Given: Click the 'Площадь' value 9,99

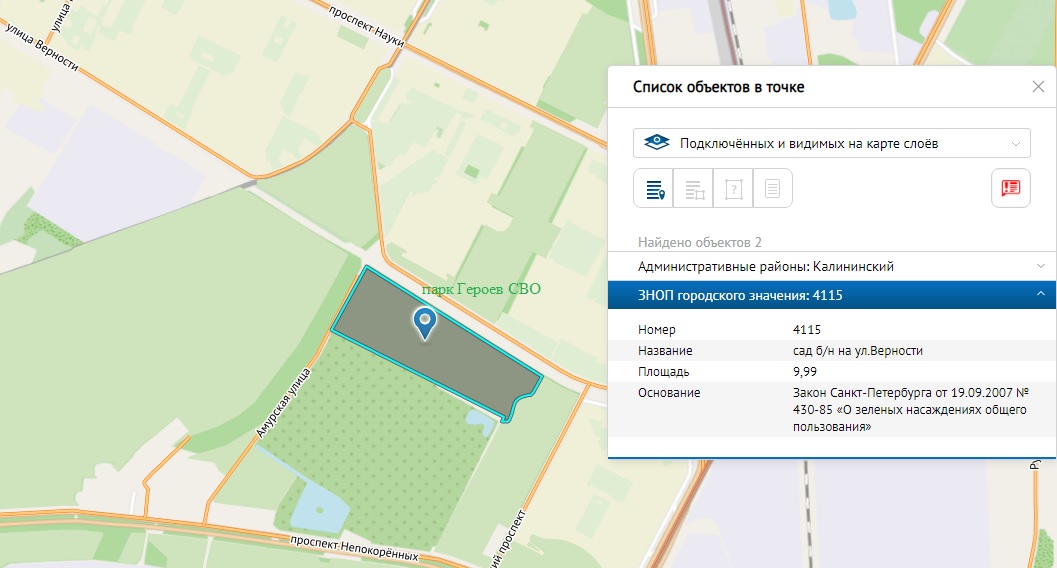Looking at the screenshot, I should click(805, 372).
